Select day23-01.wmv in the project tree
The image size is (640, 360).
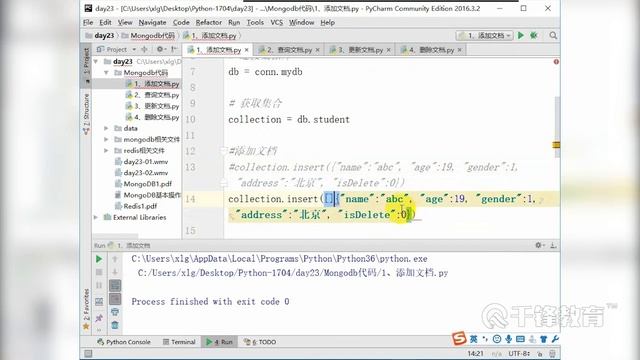pos(141,162)
